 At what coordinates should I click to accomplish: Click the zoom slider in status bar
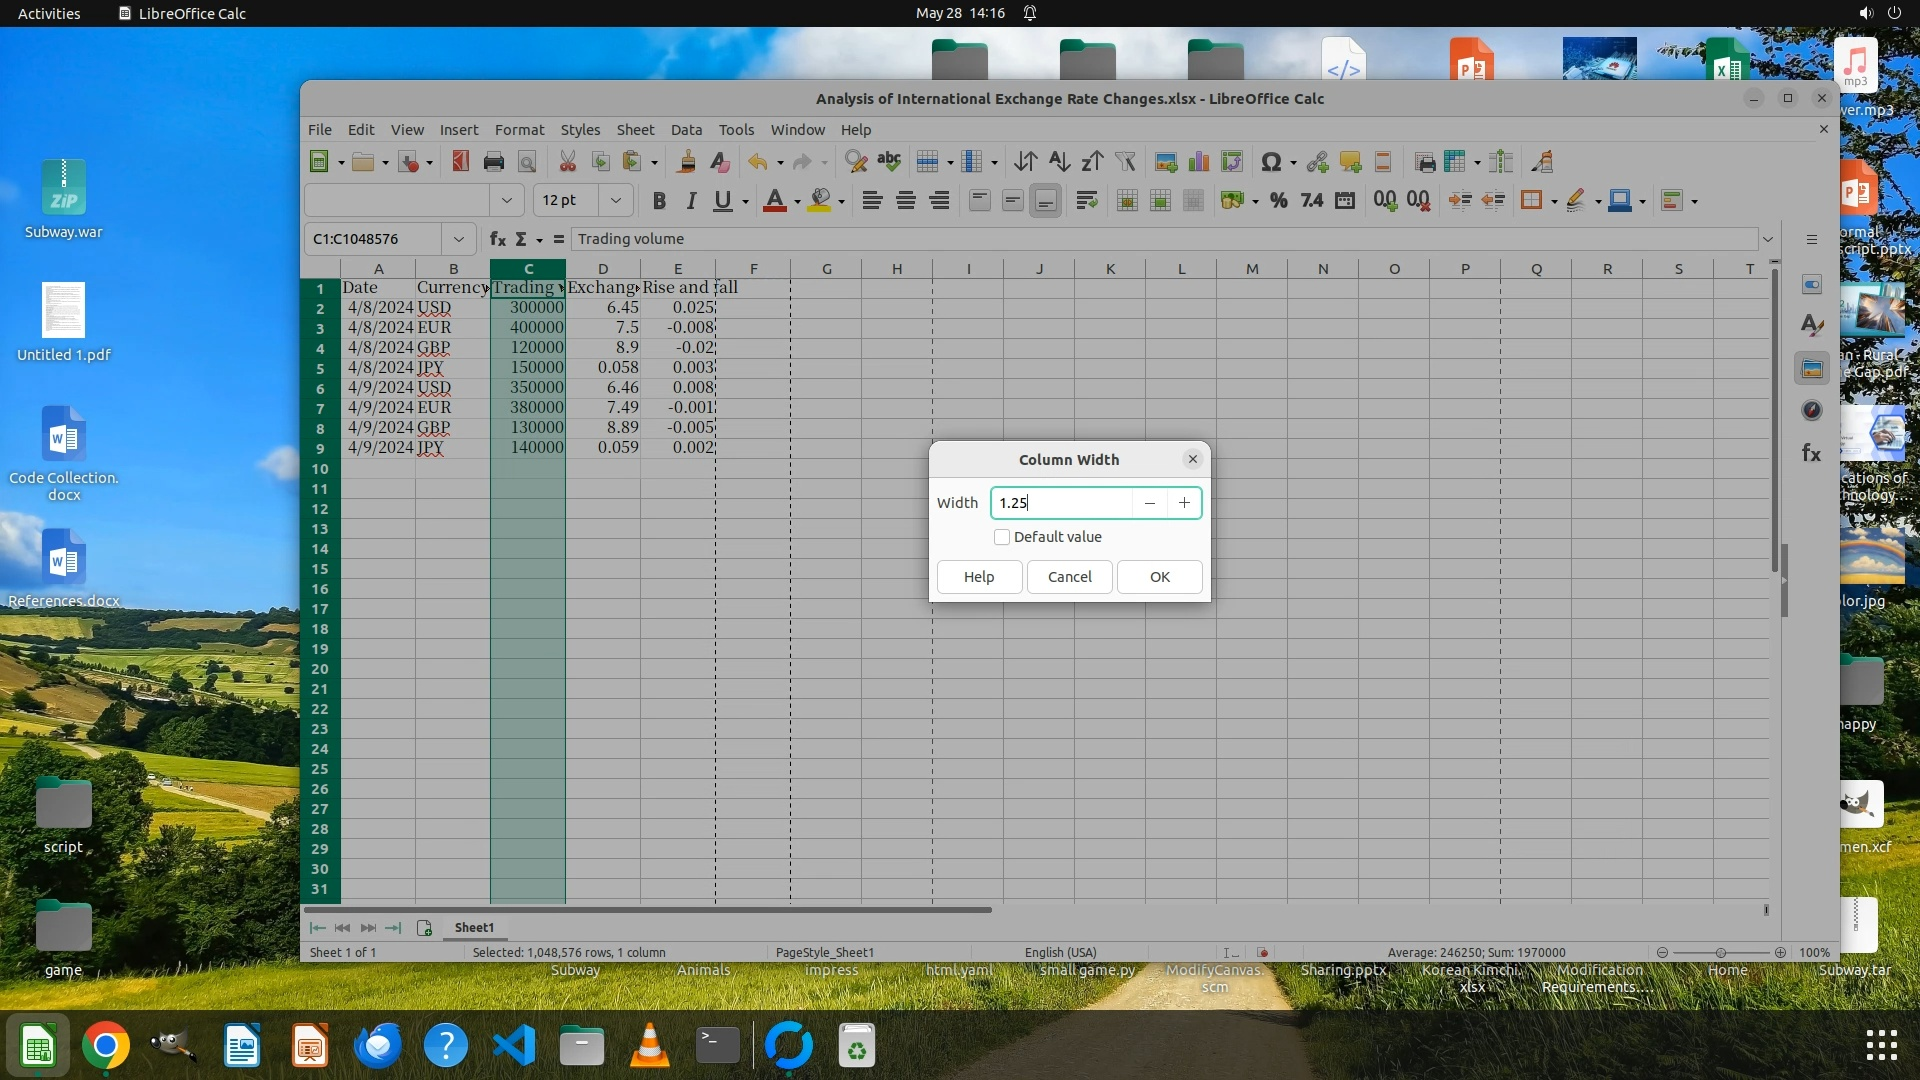click(1721, 953)
